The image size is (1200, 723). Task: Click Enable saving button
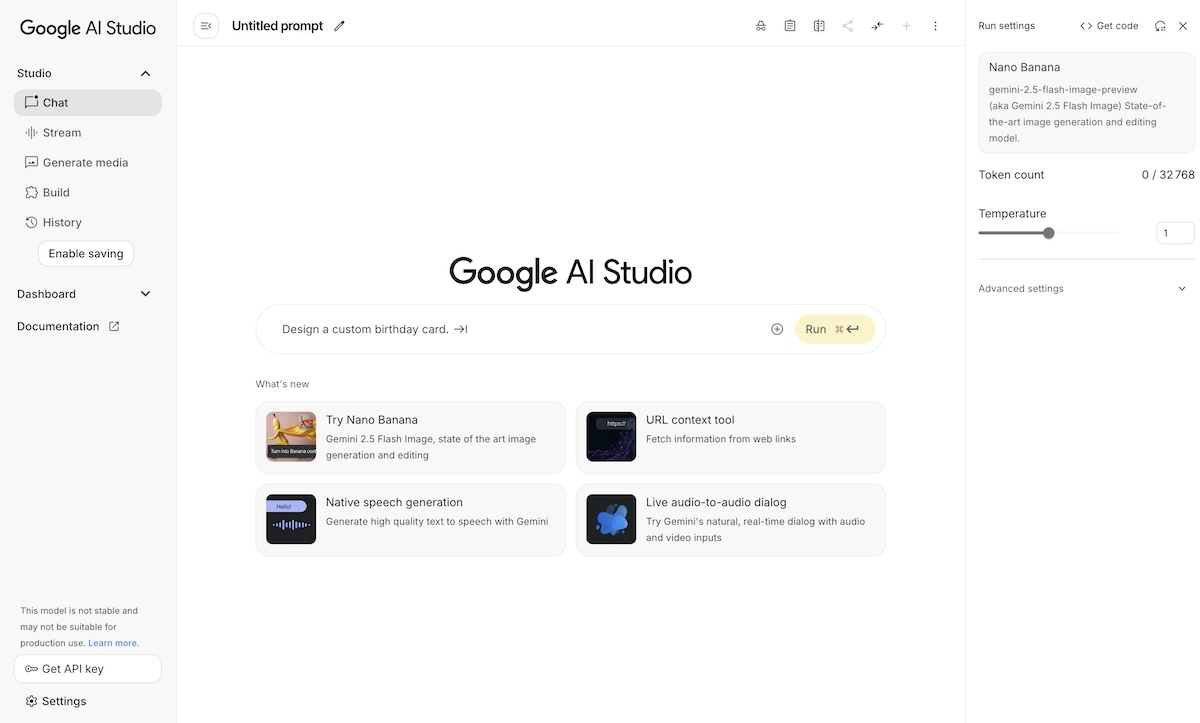[86, 253]
